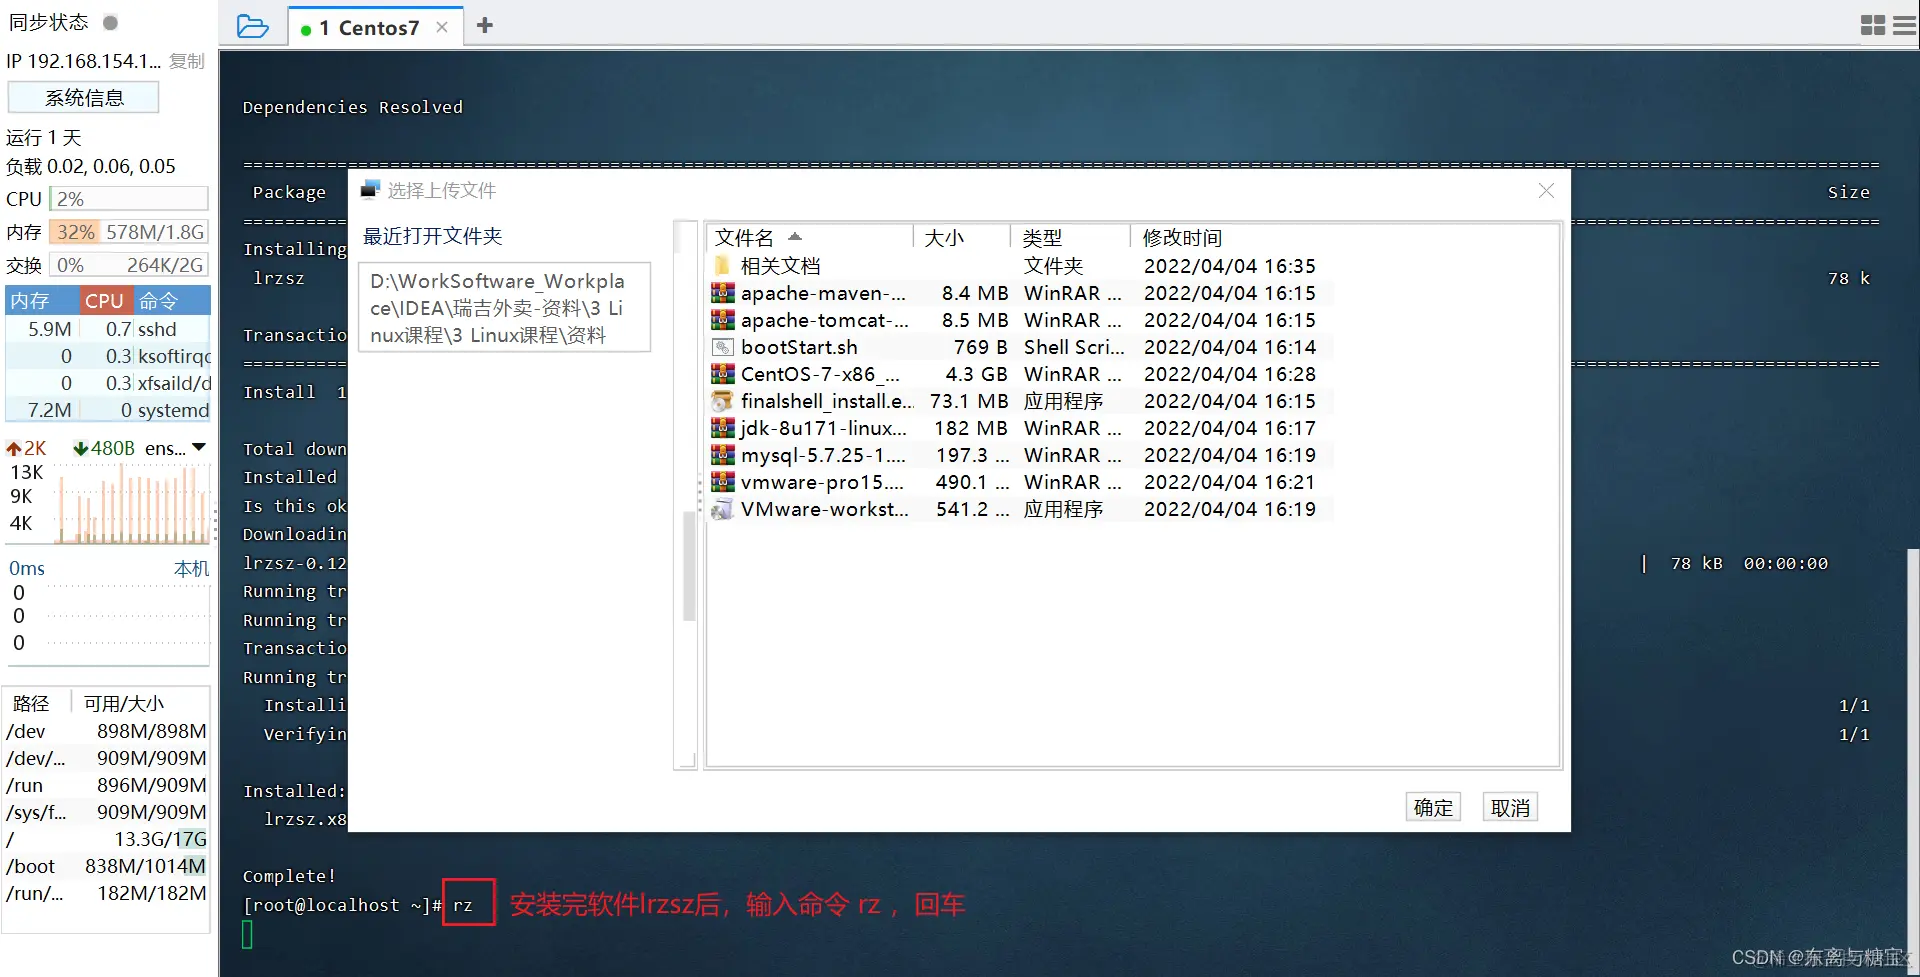Click the mysql-5.7.25 archive icon
Image resolution: width=1920 pixels, height=977 pixels.
(722, 455)
